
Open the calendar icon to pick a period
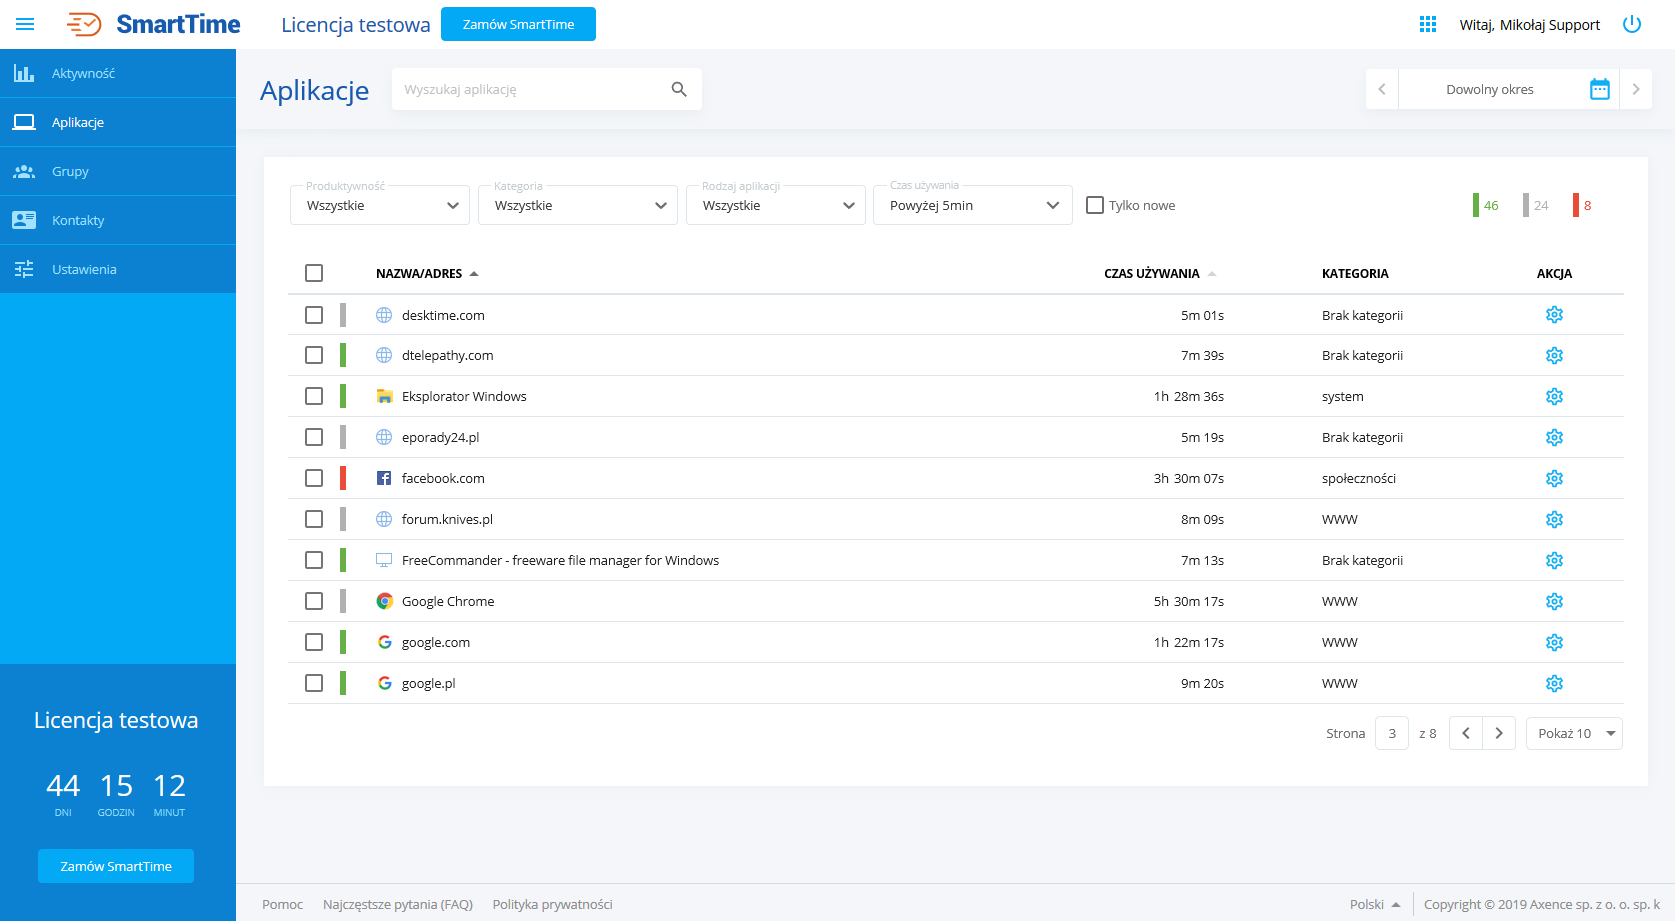coord(1599,89)
